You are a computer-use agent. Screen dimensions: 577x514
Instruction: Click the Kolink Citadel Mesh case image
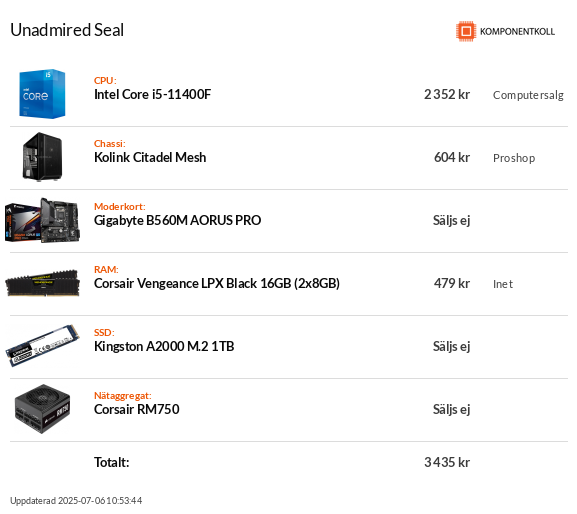pos(42,157)
